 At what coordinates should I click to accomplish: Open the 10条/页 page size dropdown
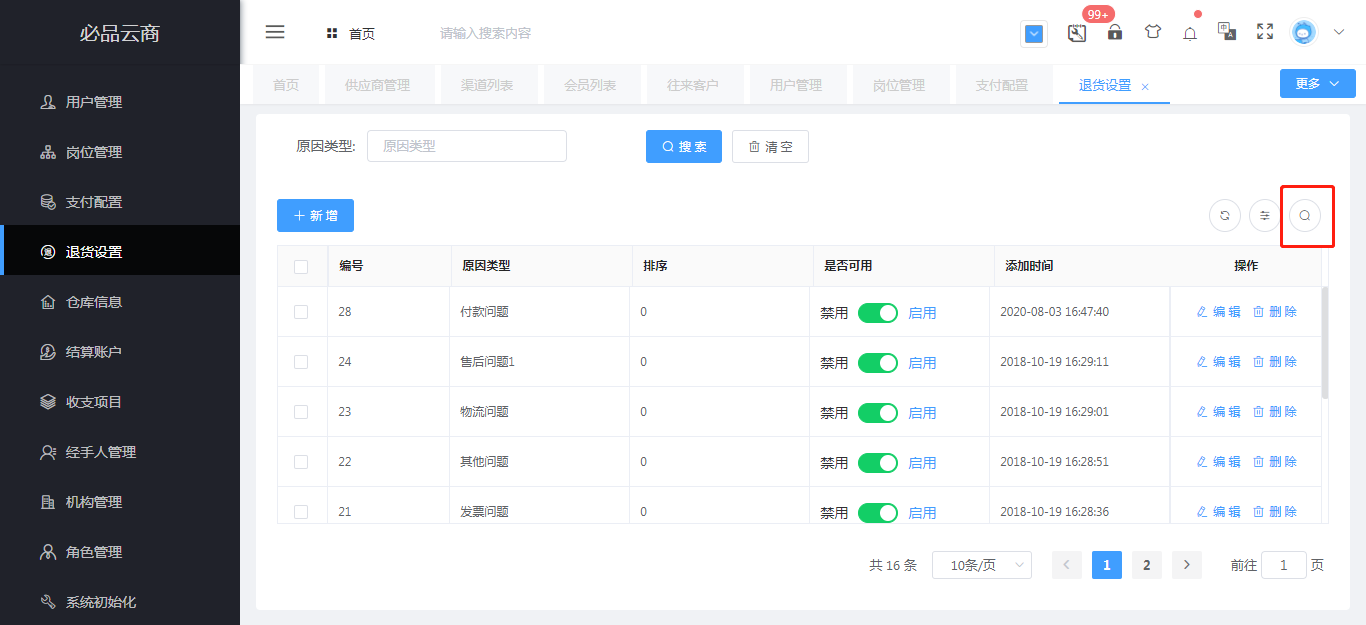point(982,565)
